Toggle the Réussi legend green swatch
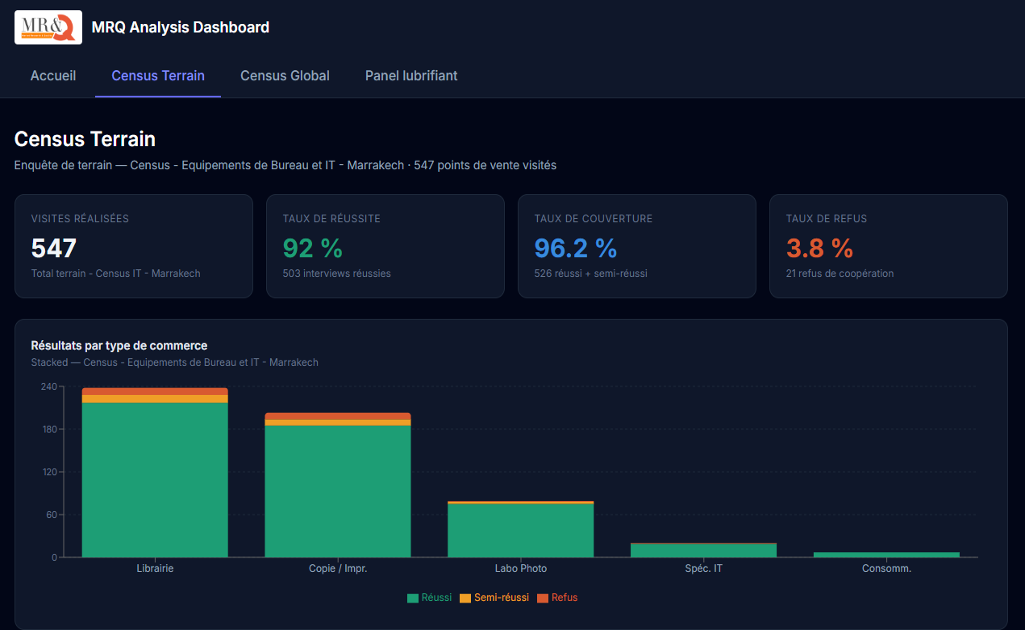 click(x=413, y=598)
